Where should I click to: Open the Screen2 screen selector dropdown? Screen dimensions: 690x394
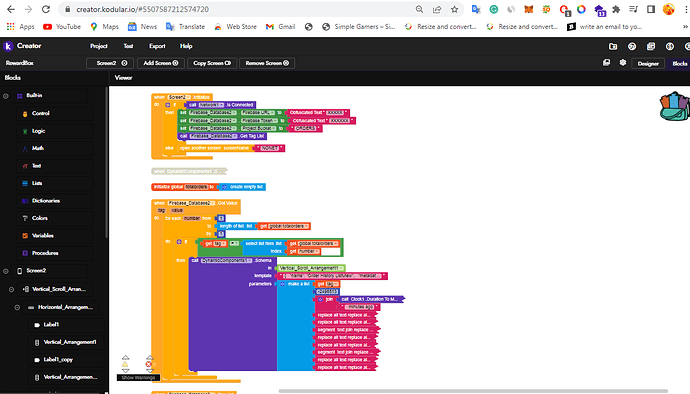pos(112,63)
